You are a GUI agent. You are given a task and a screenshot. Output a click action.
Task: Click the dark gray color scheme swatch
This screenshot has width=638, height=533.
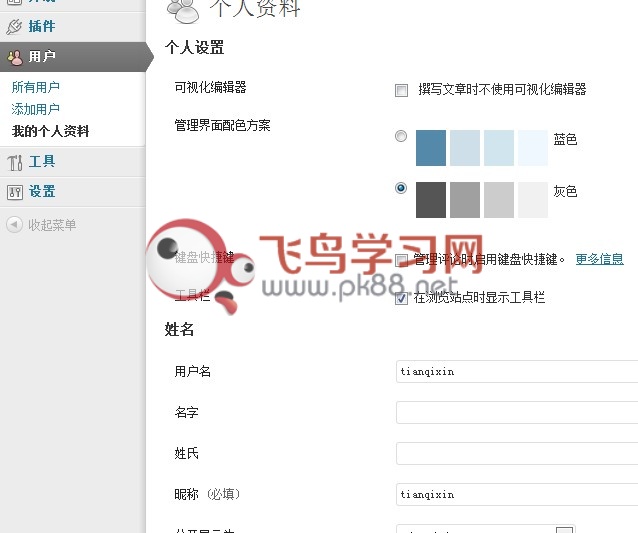point(431,199)
